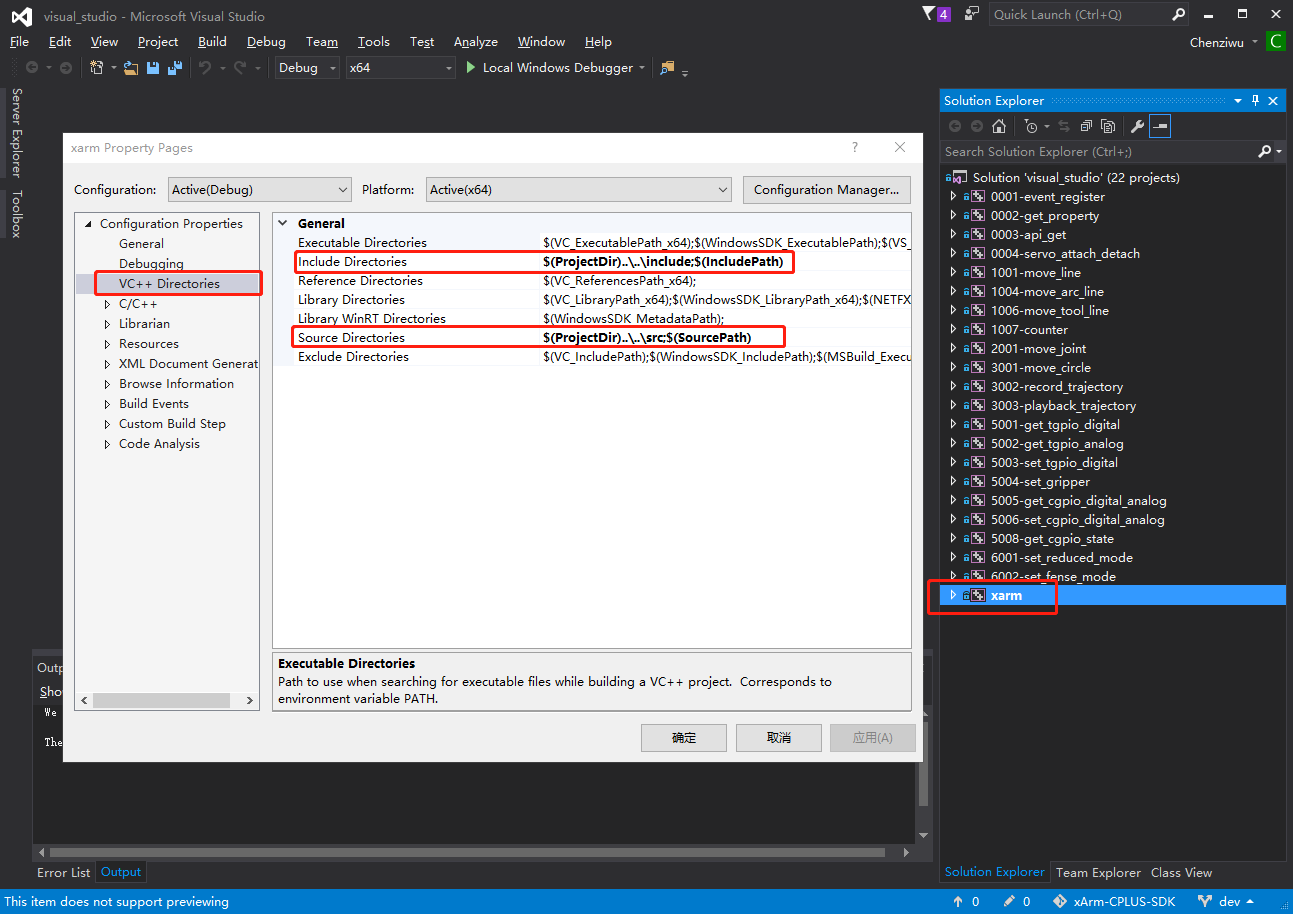Click the Quick Launch search magnifier

coord(1179,14)
